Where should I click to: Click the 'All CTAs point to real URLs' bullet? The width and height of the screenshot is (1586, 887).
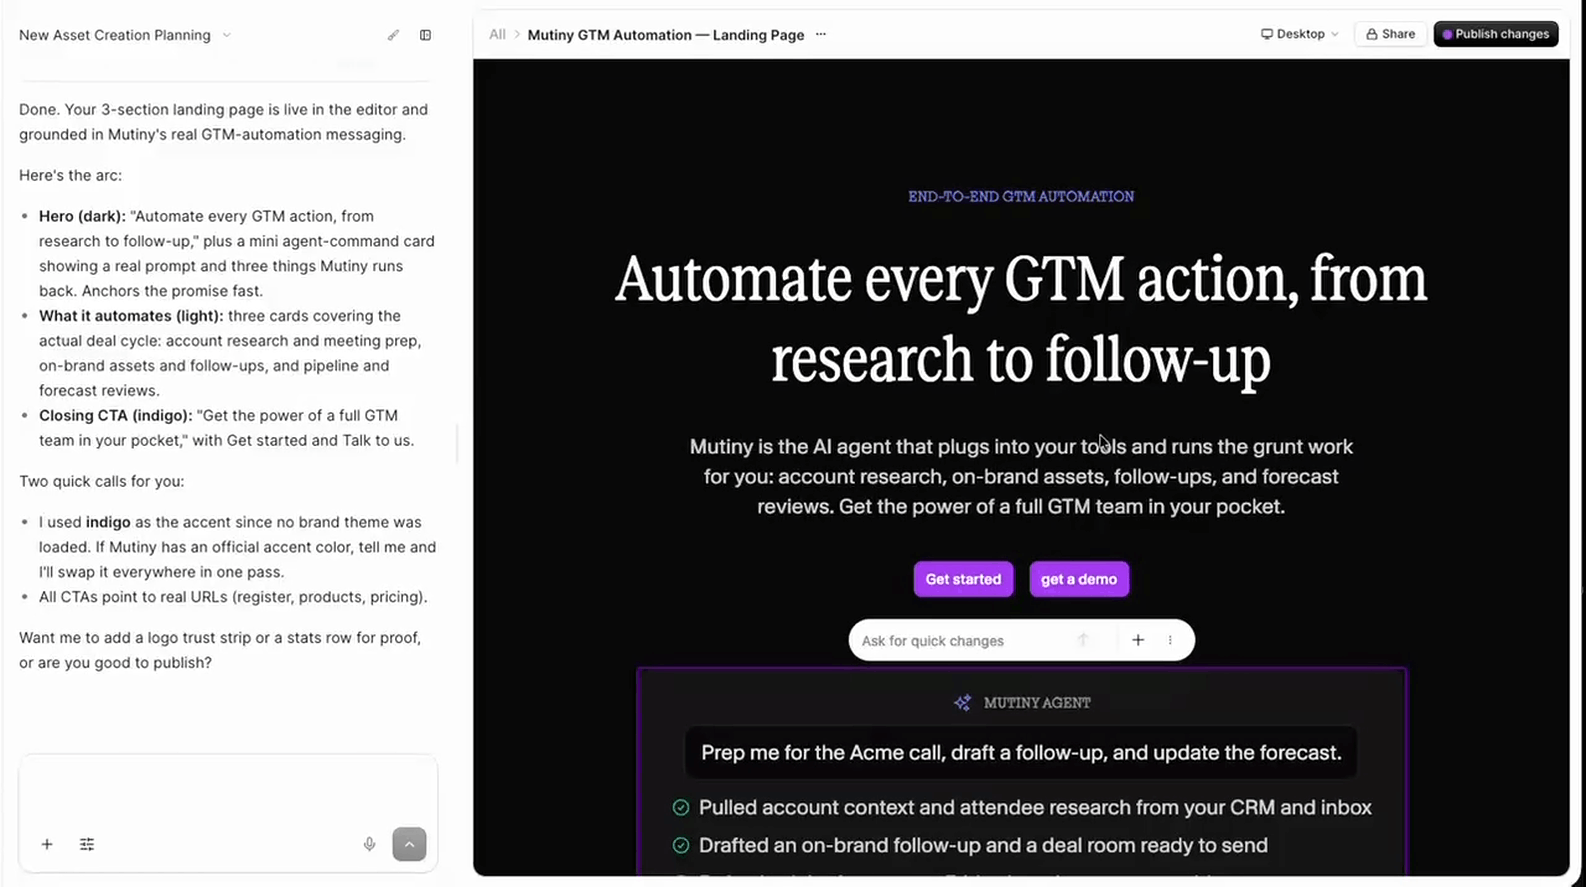[233, 597]
